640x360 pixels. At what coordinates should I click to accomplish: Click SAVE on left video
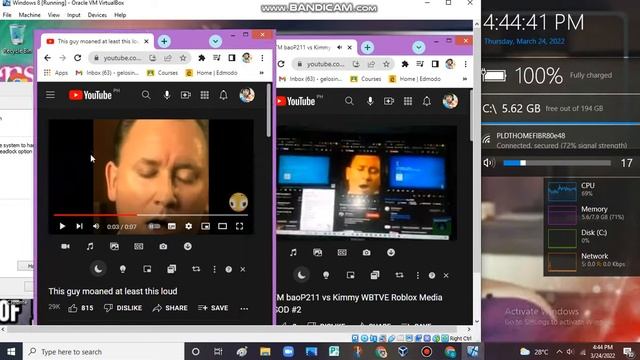(213, 308)
